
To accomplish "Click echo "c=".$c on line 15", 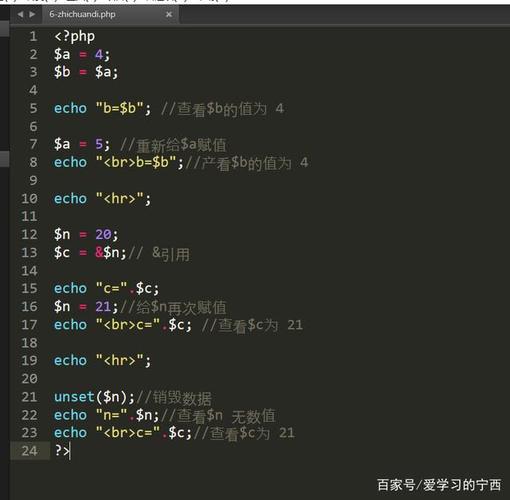I will tap(107, 288).
